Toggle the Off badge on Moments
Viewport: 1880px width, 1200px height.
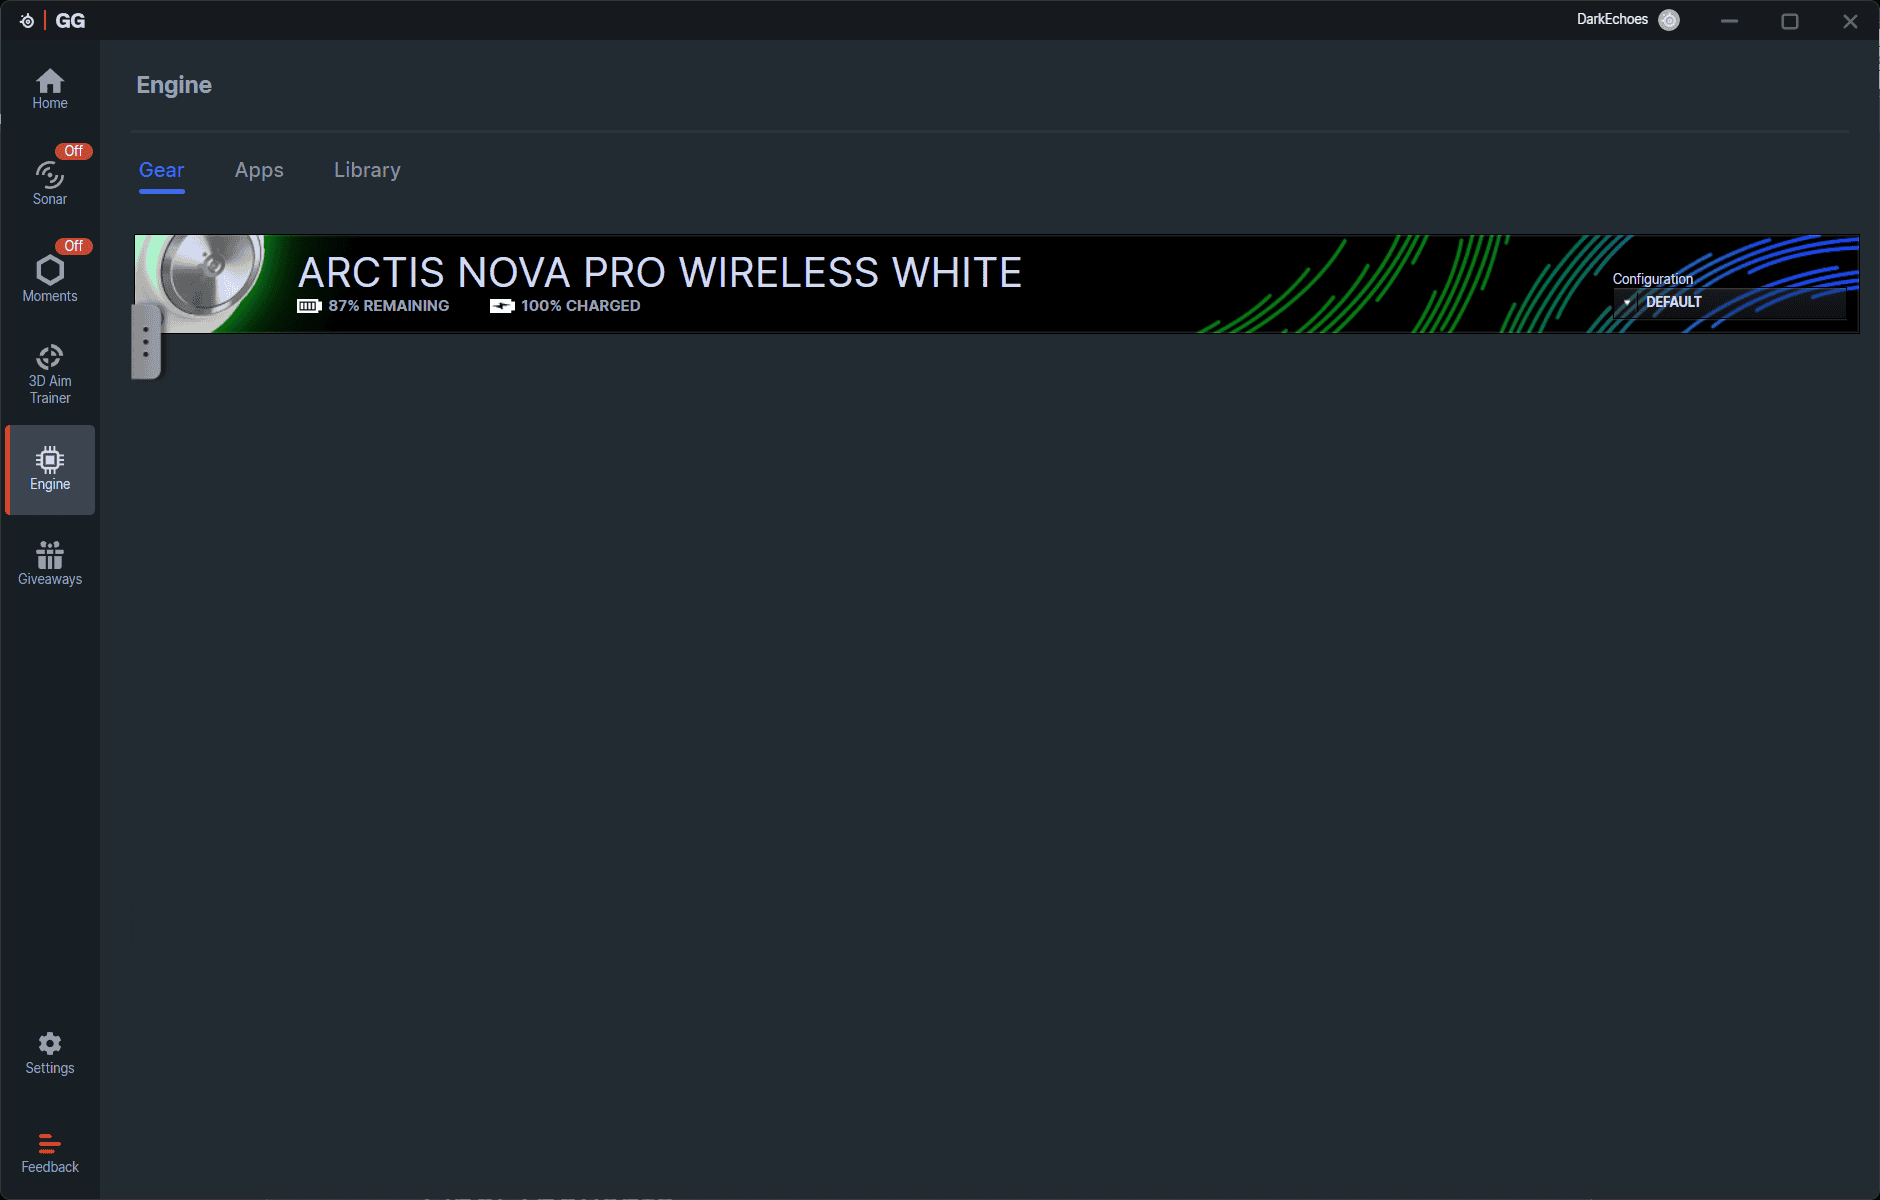pyautogui.click(x=74, y=245)
